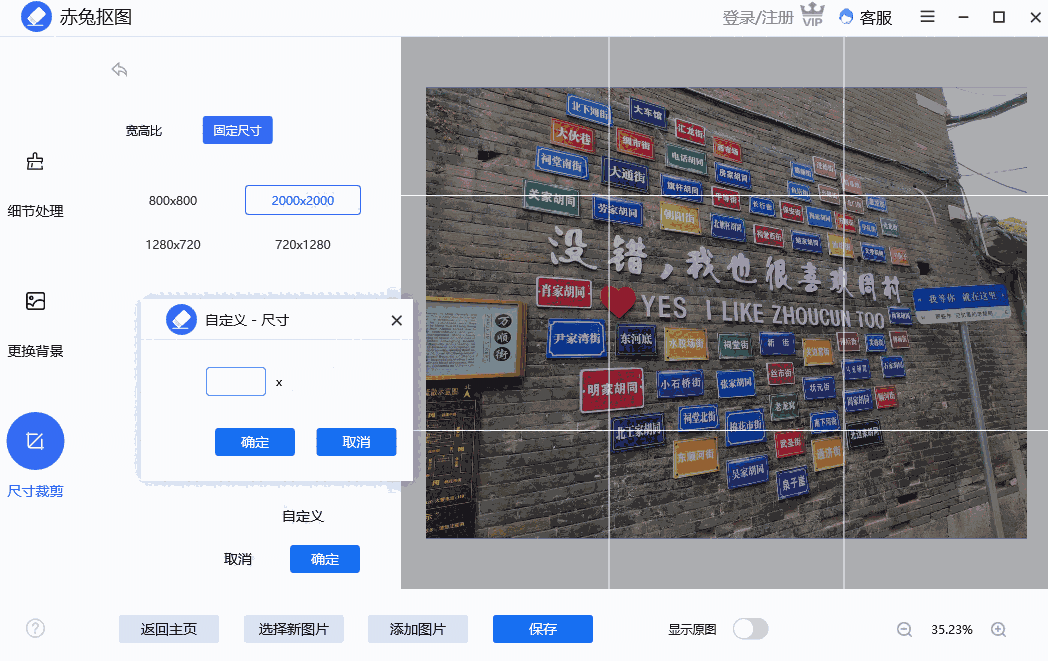Click the custom size input field
The height and width of the screenshot is (661, 1048).
click(x=236, y=382)
